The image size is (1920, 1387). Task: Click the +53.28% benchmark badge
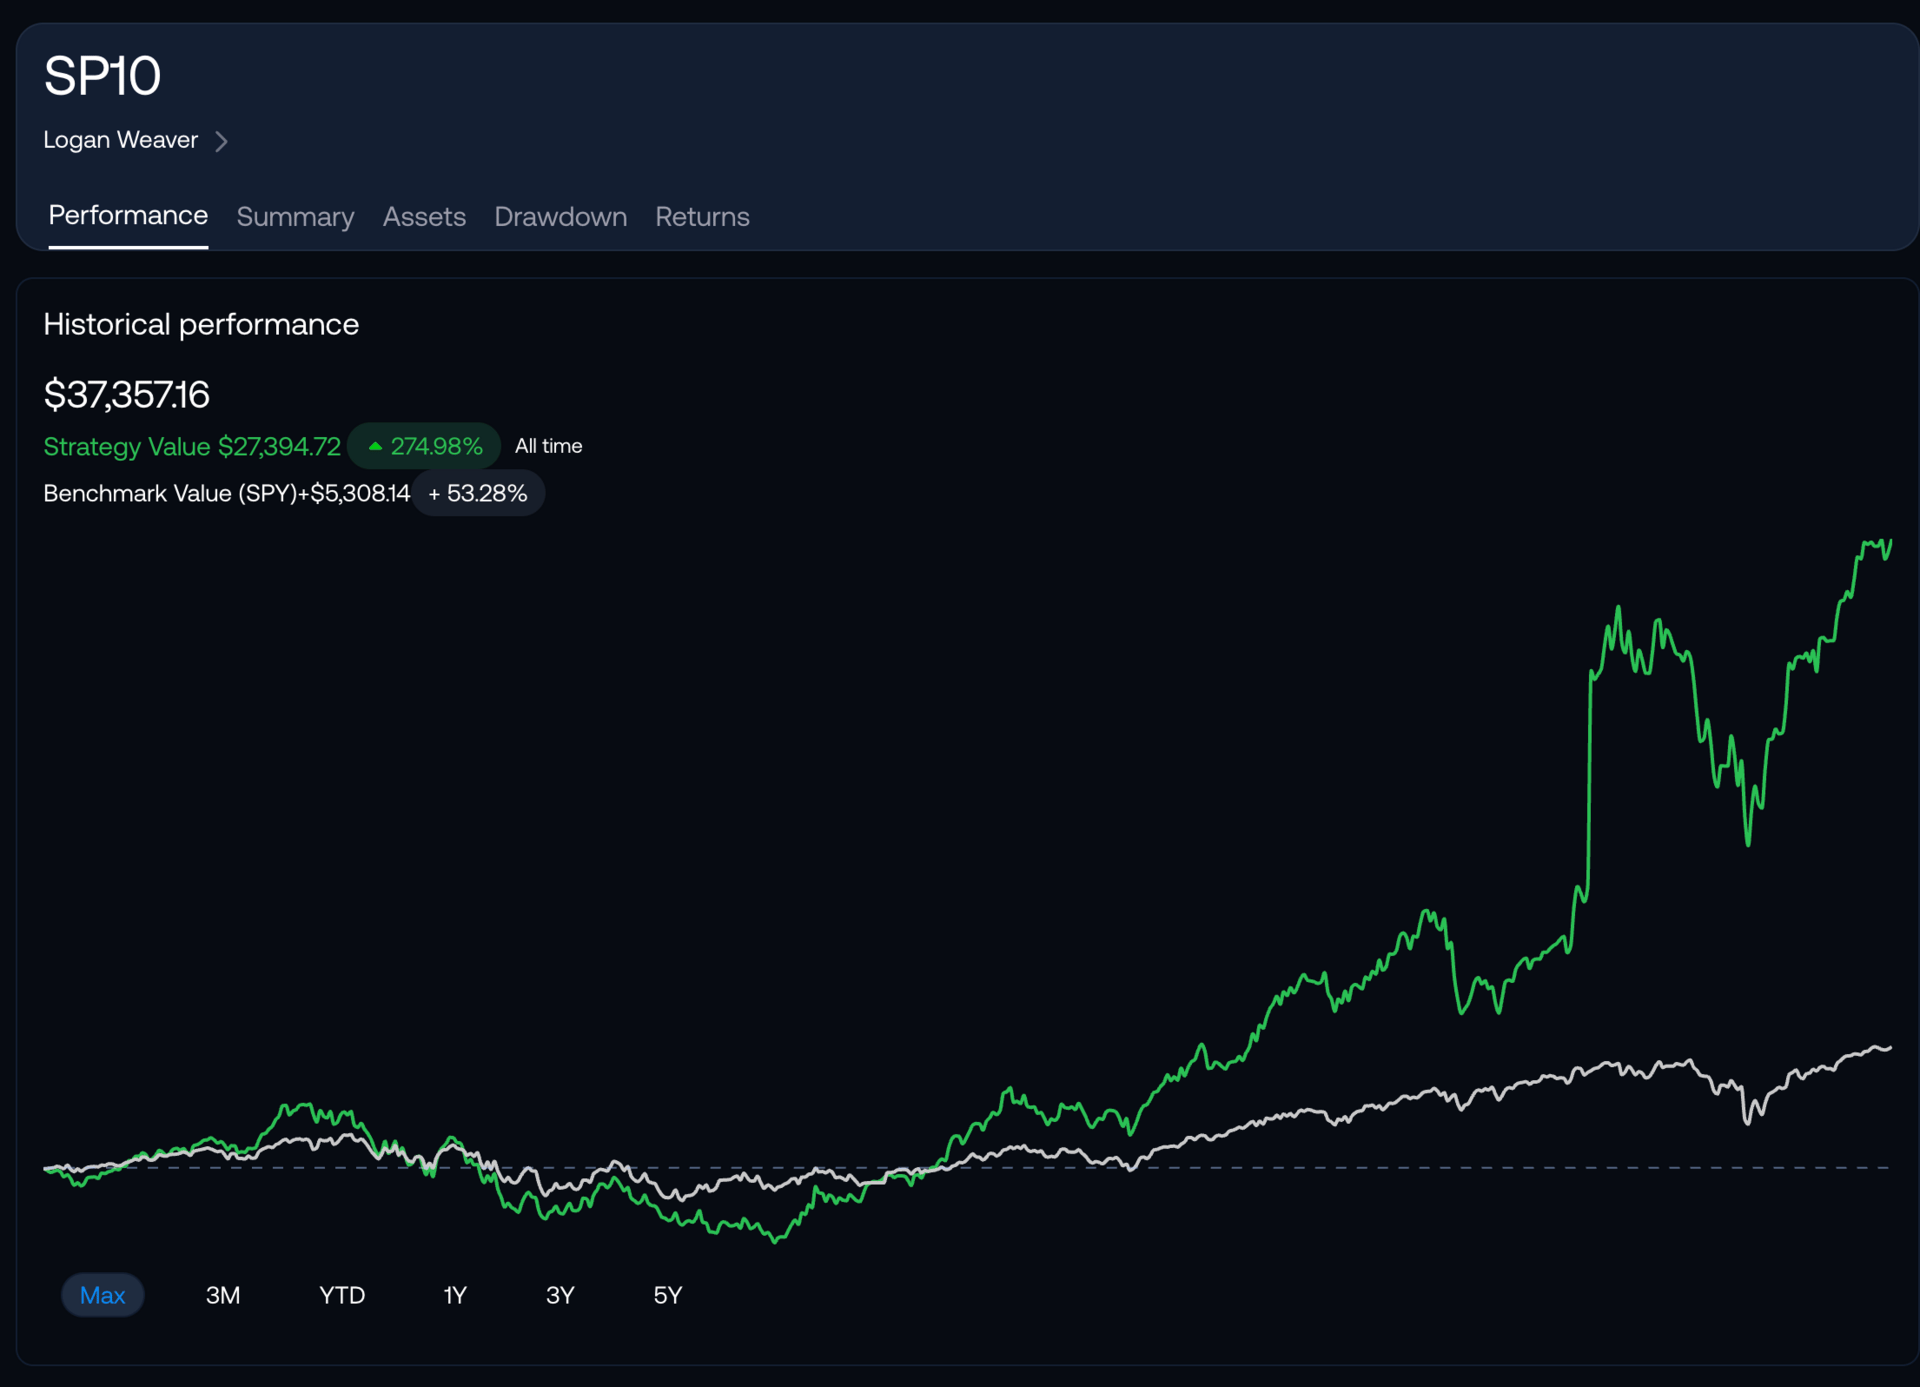click(478, 493)
